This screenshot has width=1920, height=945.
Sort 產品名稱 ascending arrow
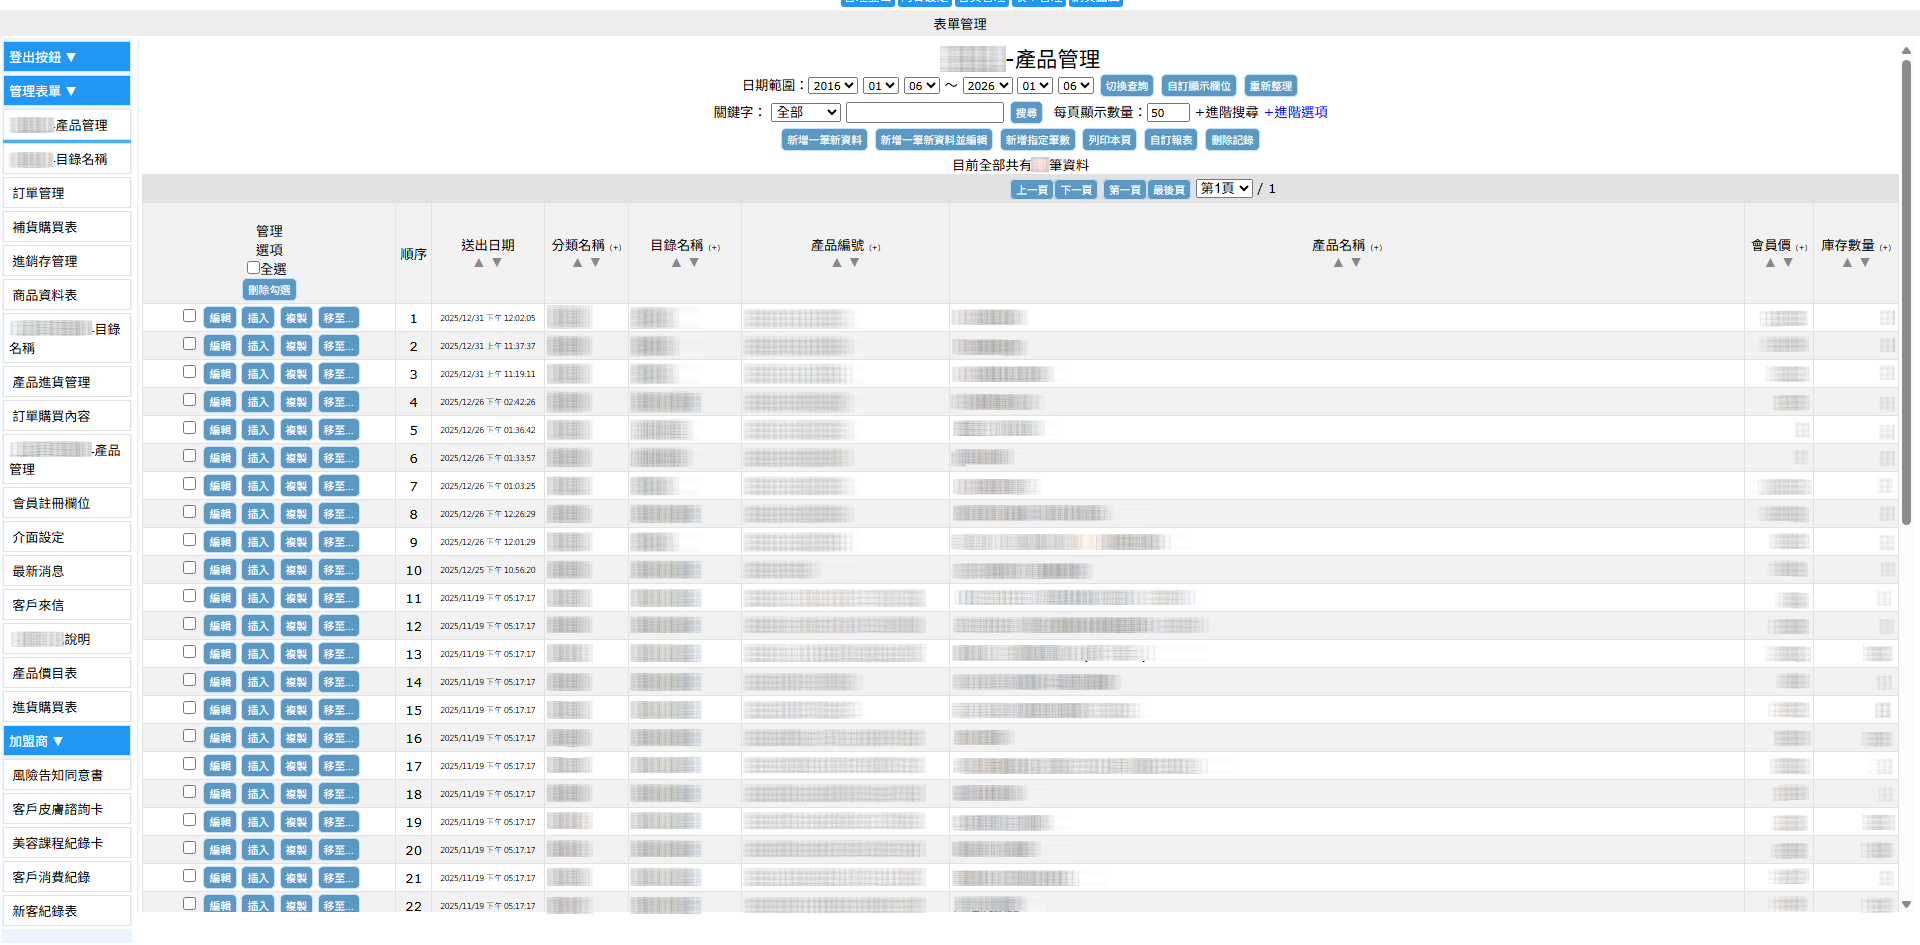click(1338, 263)
